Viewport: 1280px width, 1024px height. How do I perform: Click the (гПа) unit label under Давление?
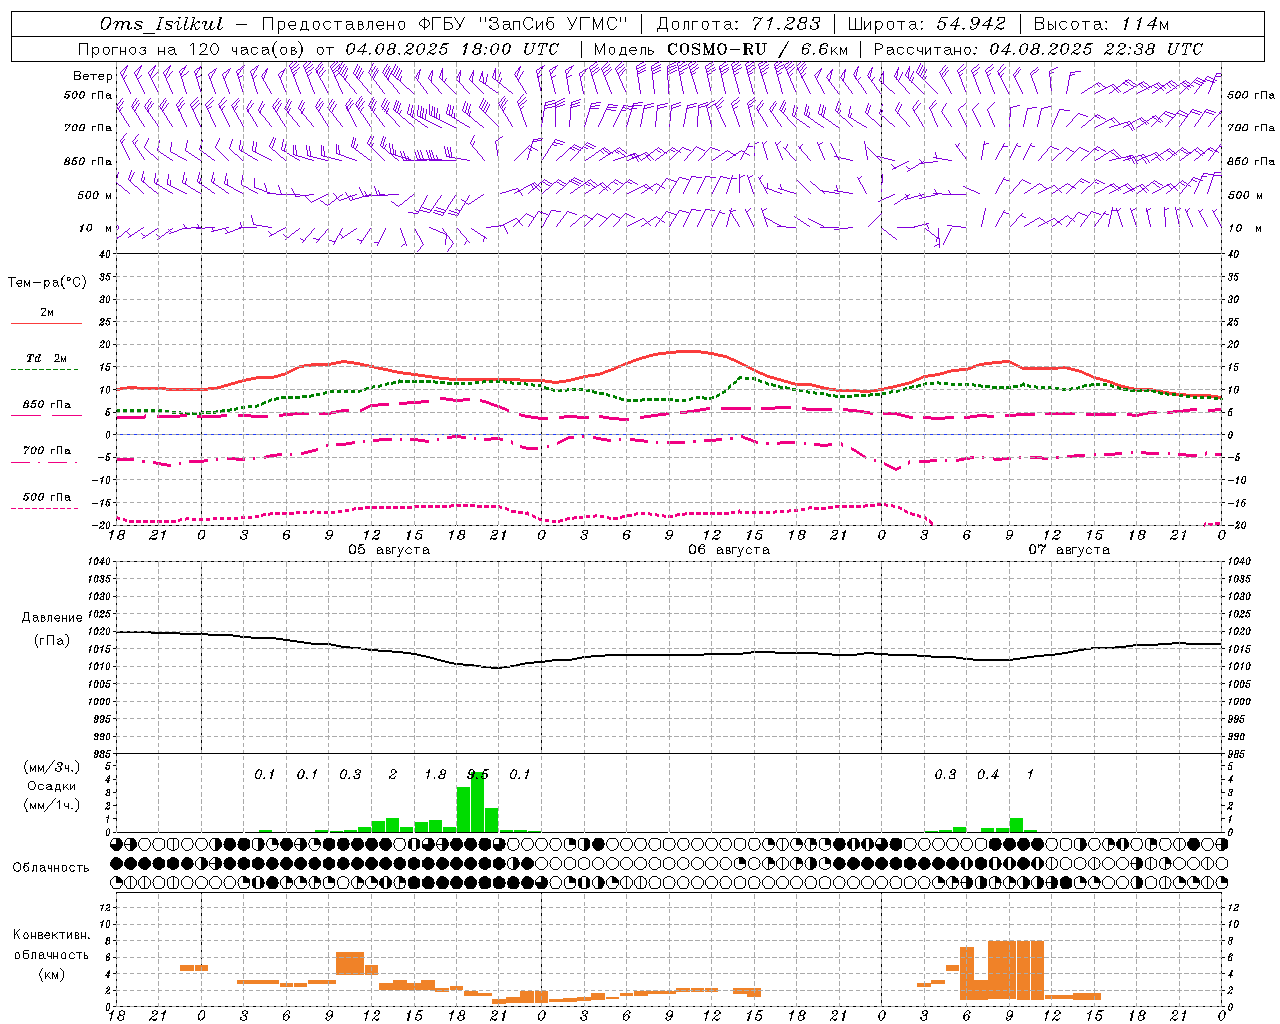point(52,640)
